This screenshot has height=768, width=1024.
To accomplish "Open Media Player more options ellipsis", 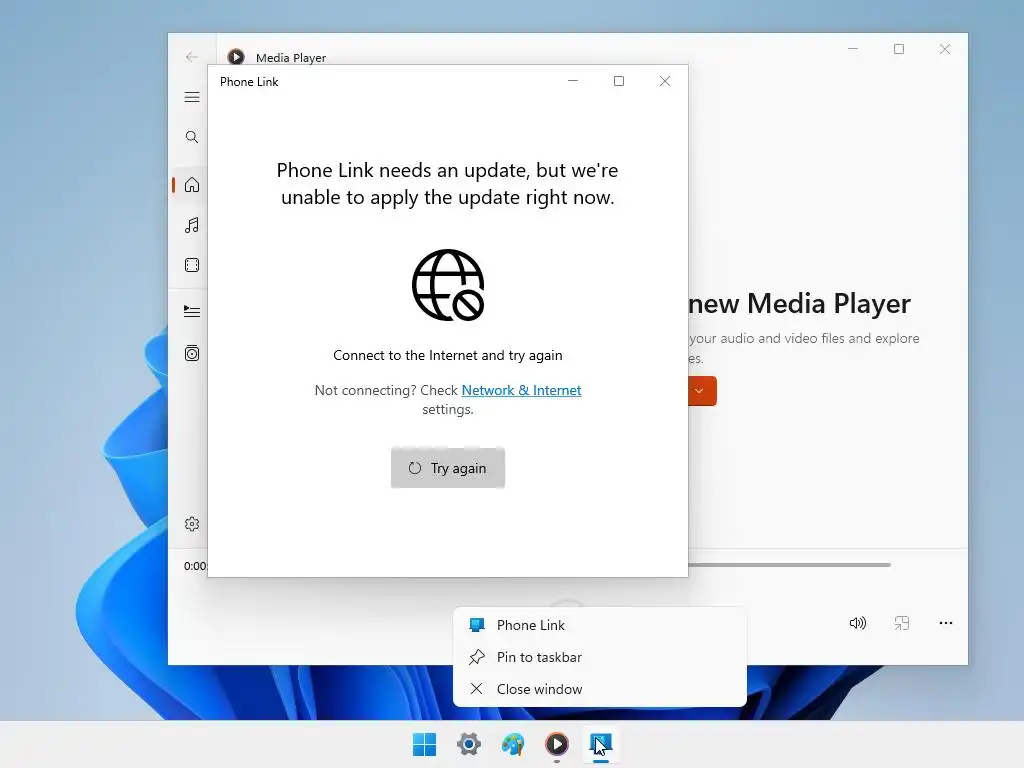I will pyautogui.click(x=946, y=623).
